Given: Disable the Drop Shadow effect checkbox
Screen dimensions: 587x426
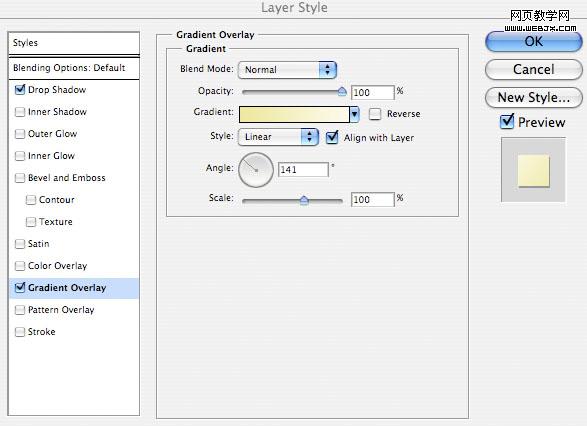Looking at the screenshot, I should (20, 90).
